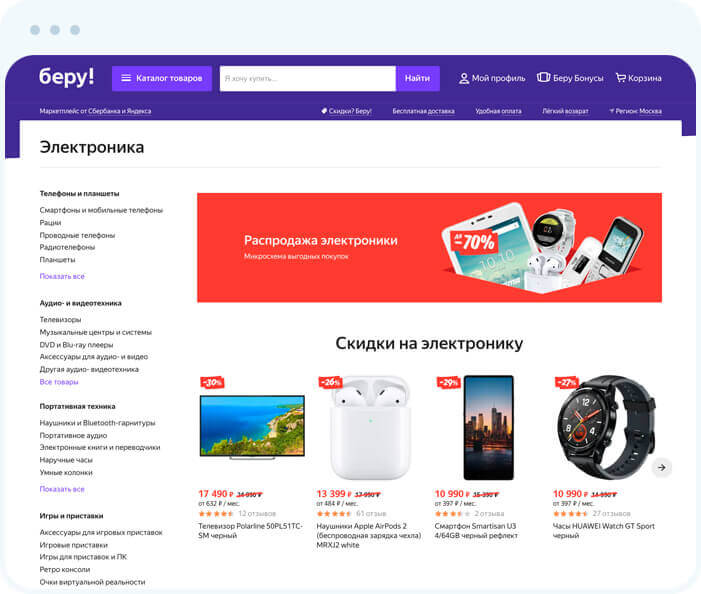
Task: Click the Найти search button
Action: pyautogui.click(x=418, y=78)
